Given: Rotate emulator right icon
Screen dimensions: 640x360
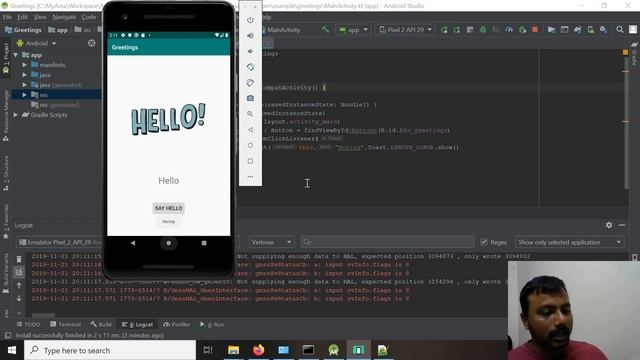Looking at the screenshot, I should (250, 83).
